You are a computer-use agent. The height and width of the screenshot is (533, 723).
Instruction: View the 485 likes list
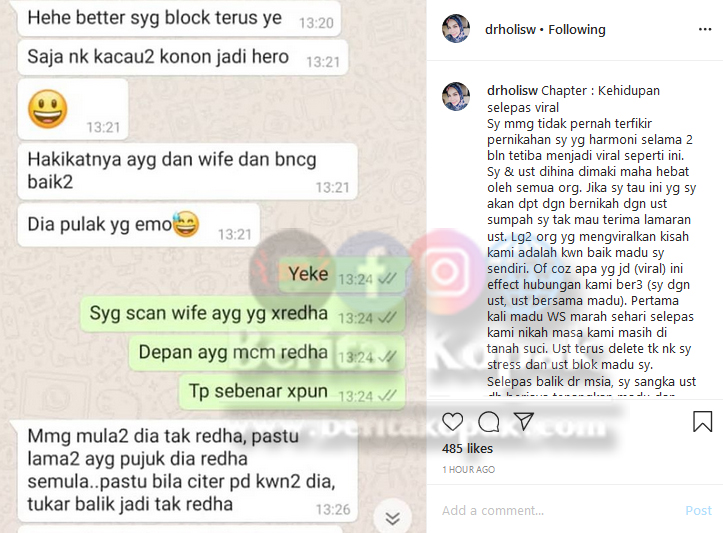(x=467, y=448)
